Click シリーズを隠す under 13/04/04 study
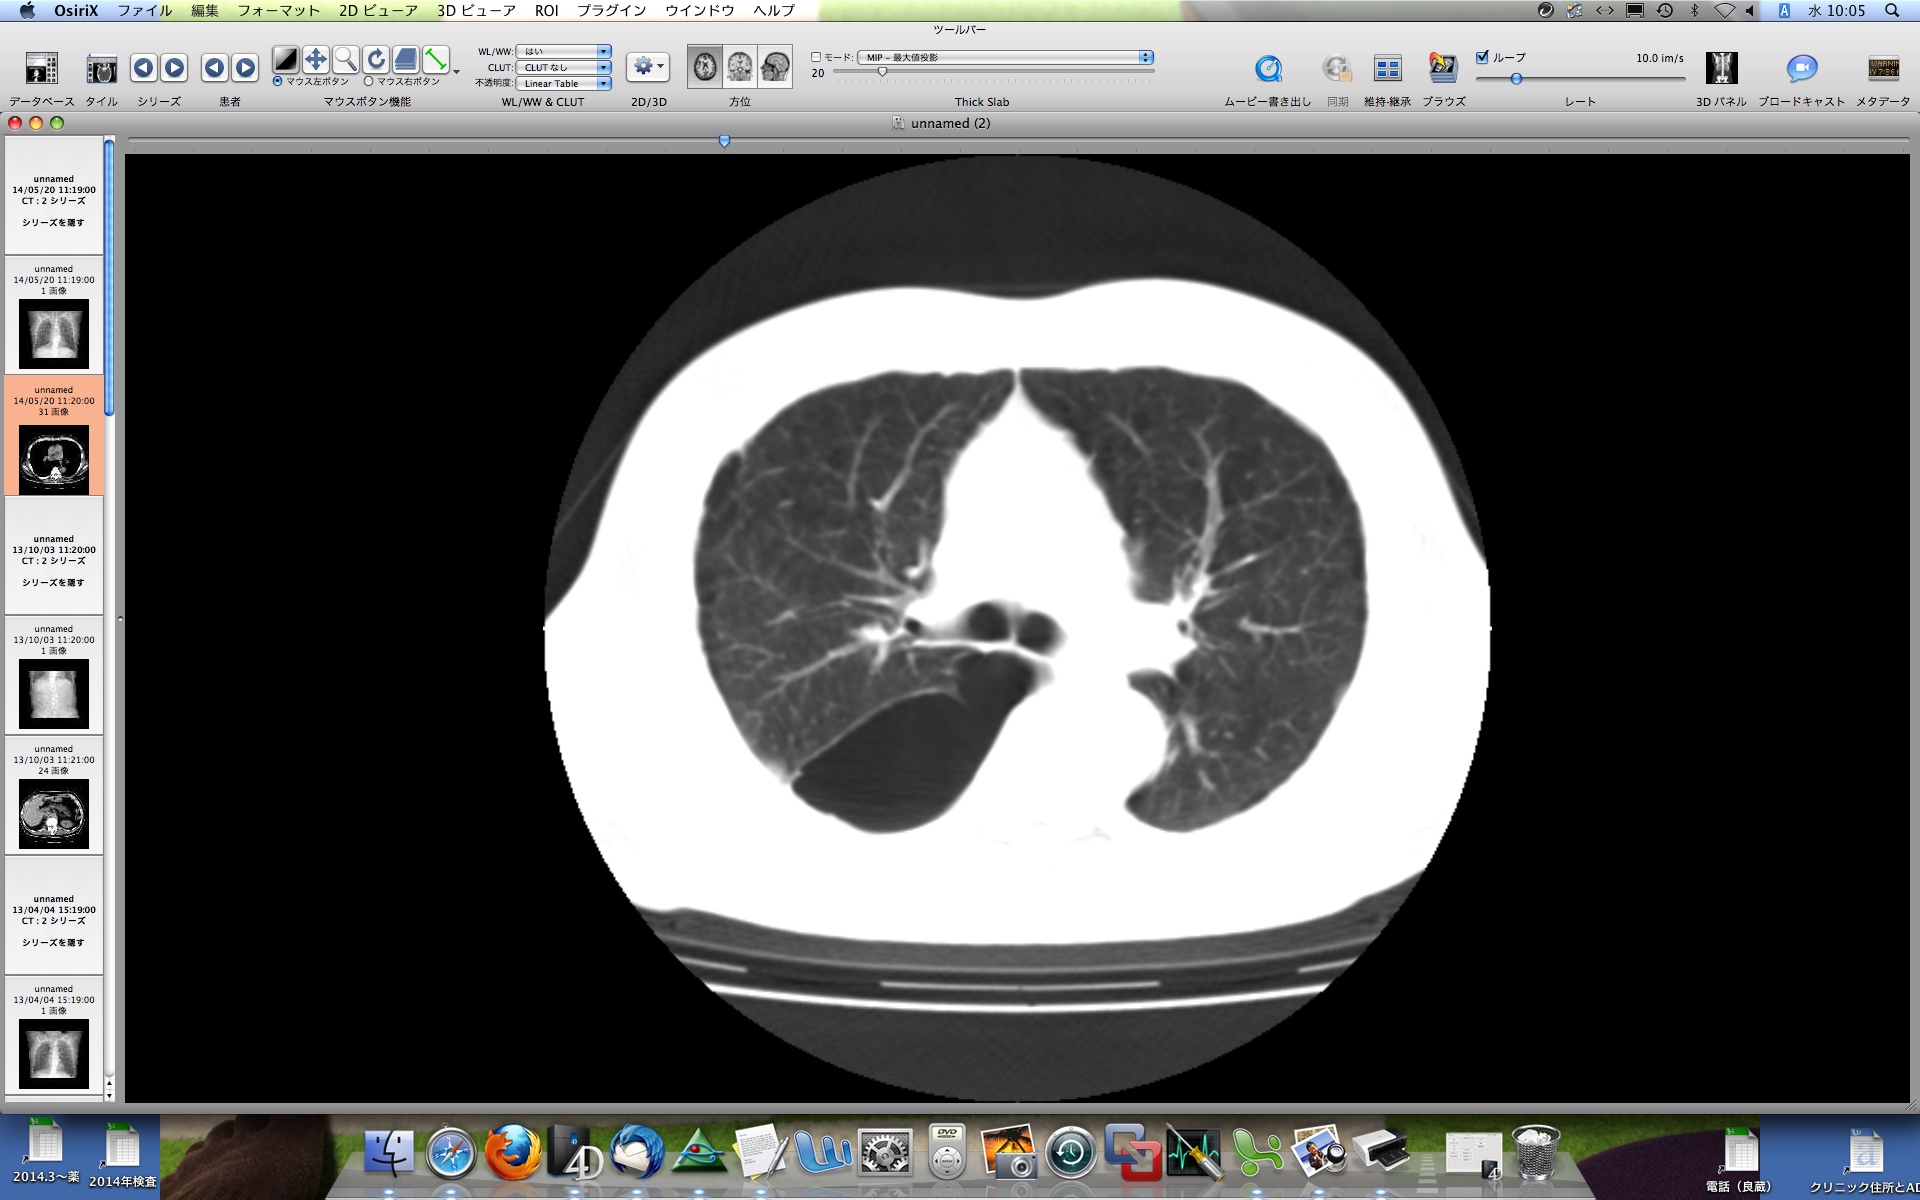Image resolution: width=1920 pixels, height=1200 pixels. [54, 942]
